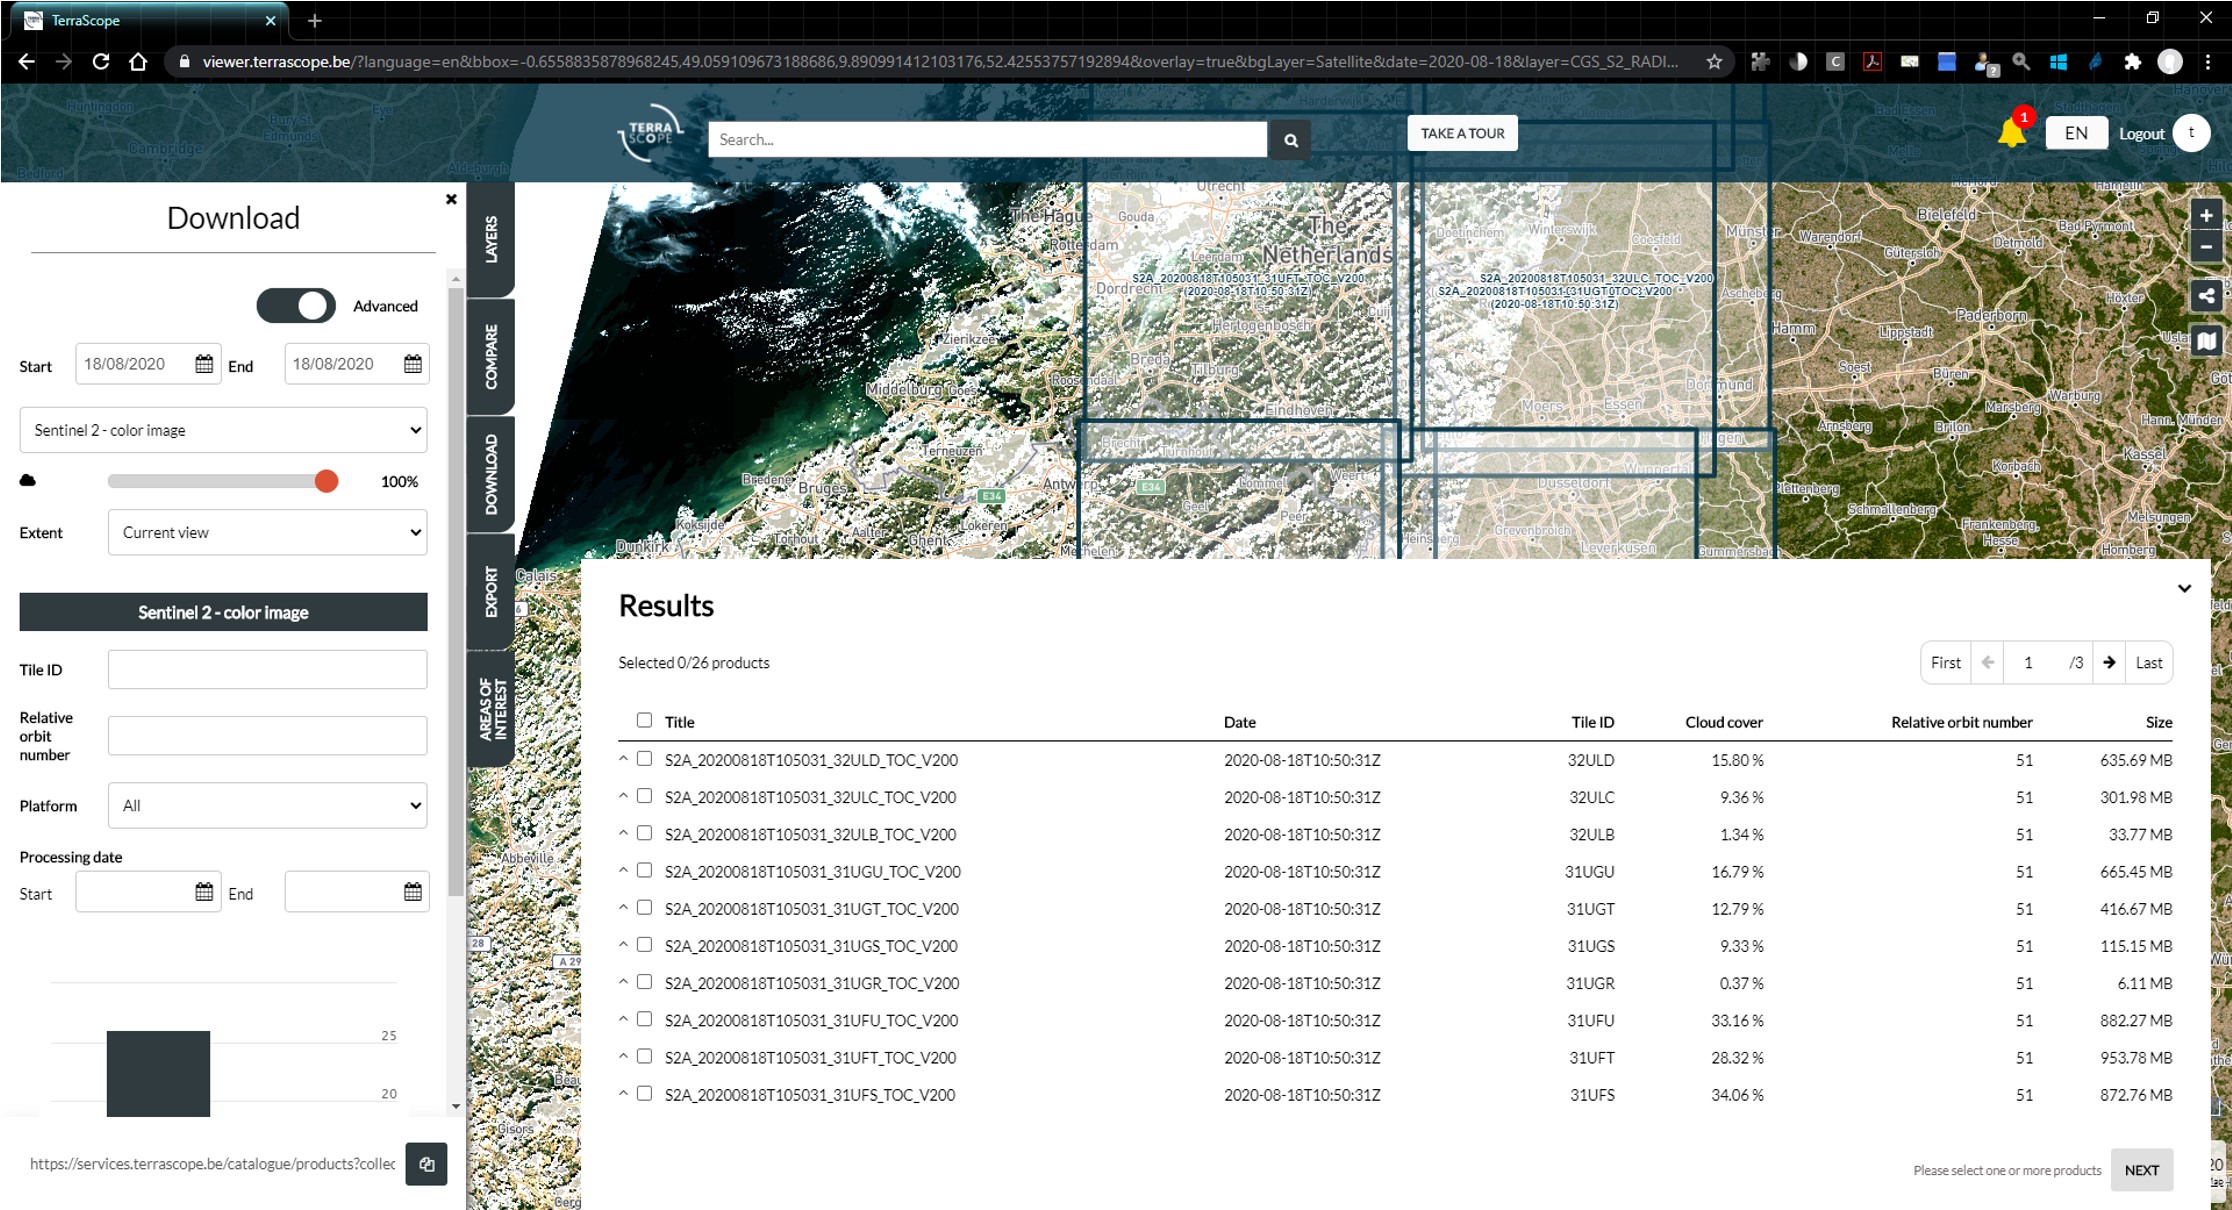Click the copy URL icon at panel bottom
The image size is (2232, 1210).
[x=426, y=1164]
